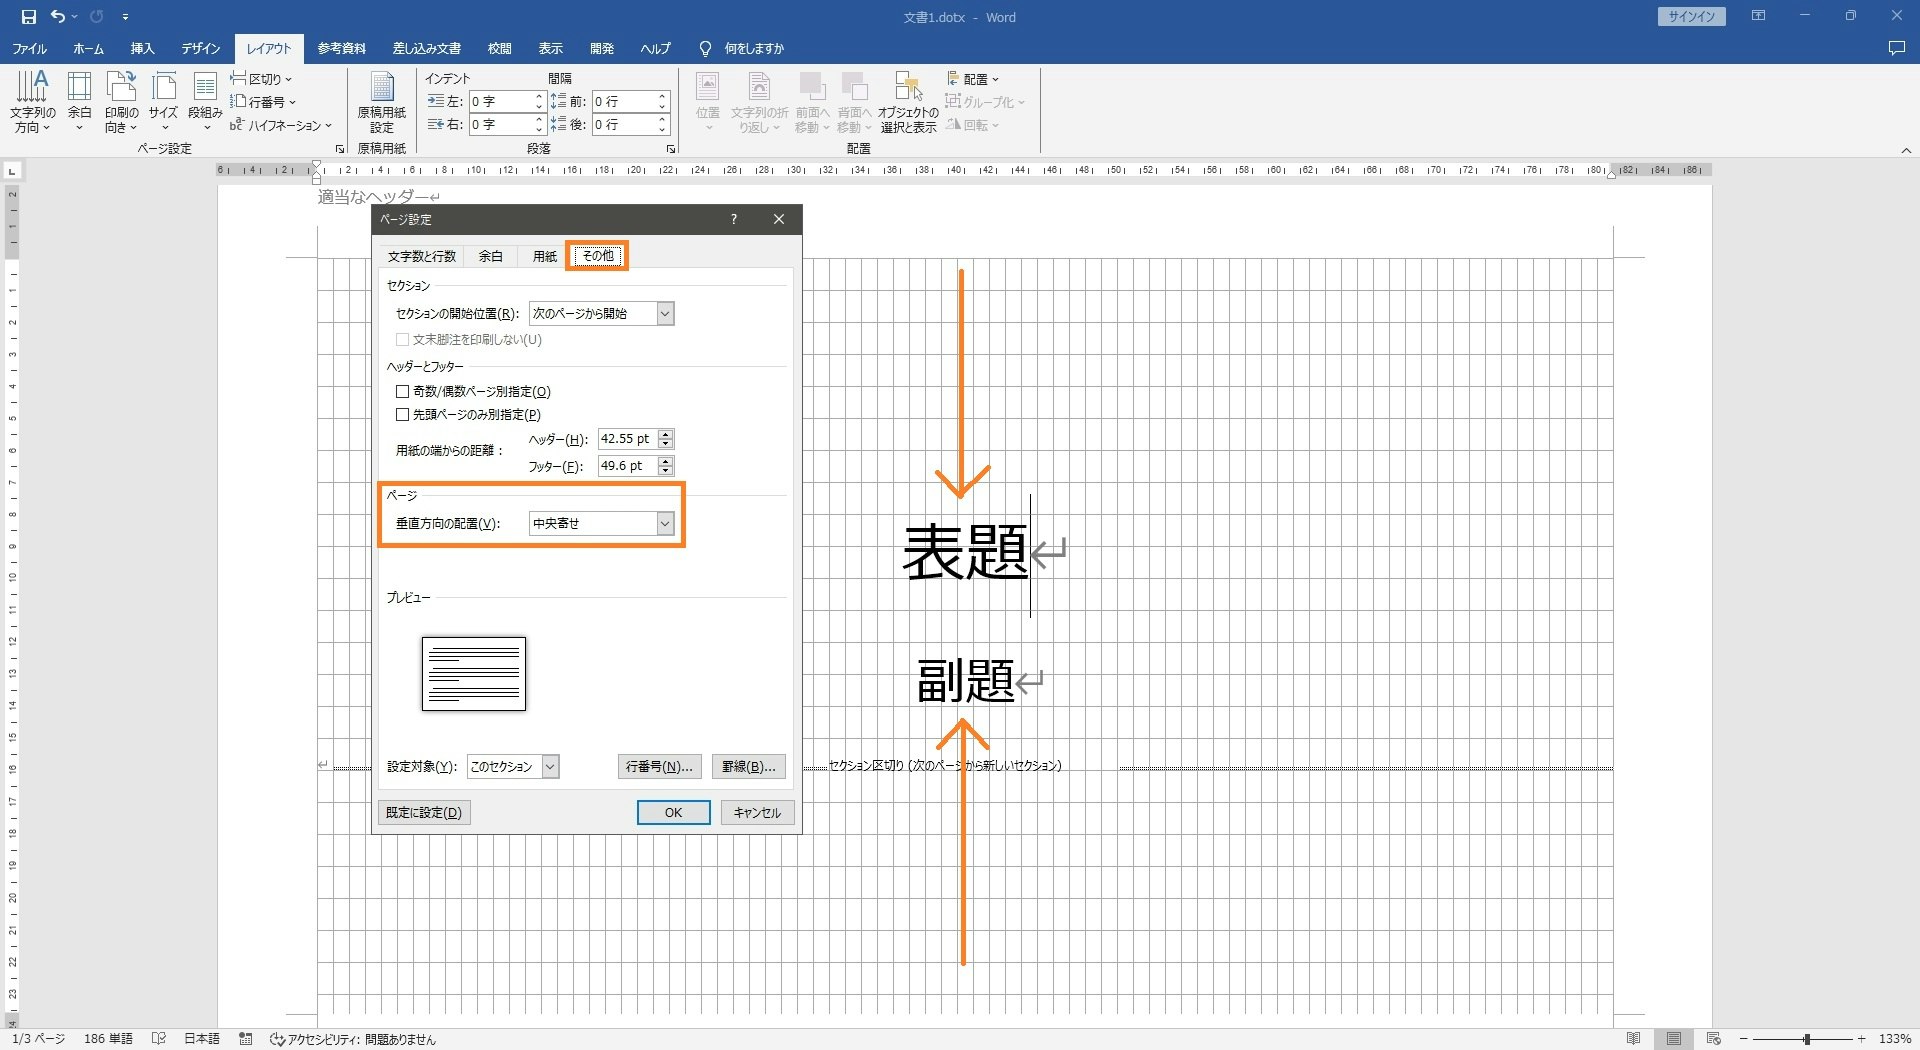Click the ヘッダー distance input field

click(628, 439)
